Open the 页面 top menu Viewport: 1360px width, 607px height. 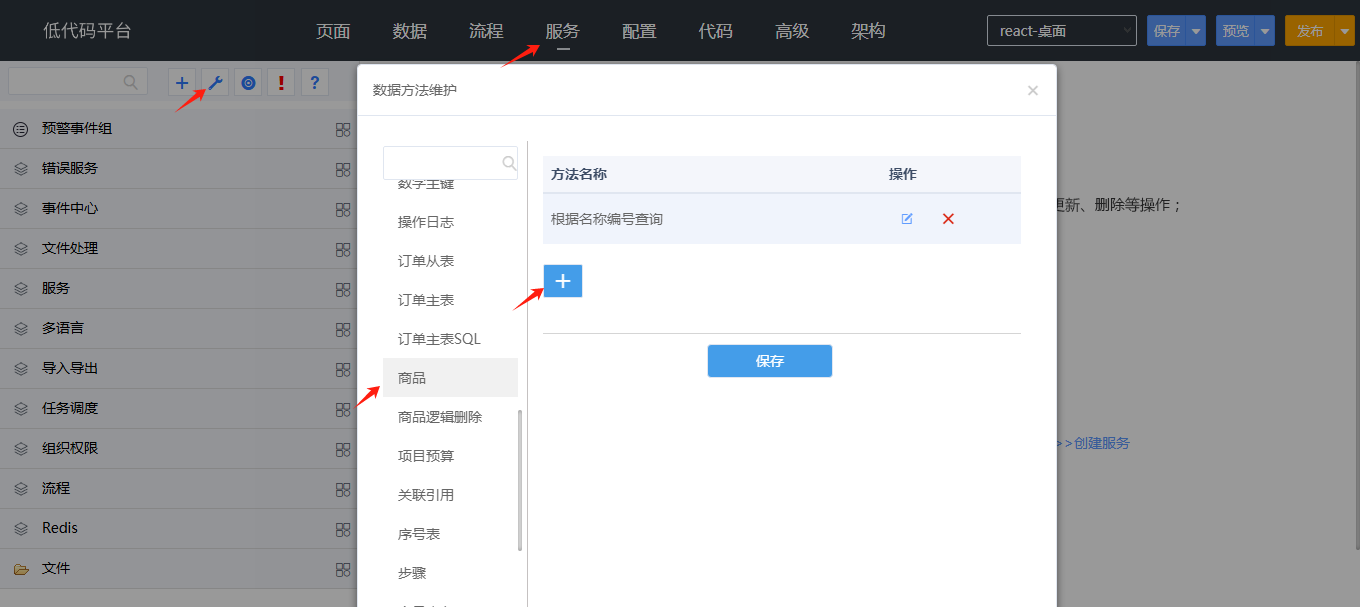coord(333,31)
